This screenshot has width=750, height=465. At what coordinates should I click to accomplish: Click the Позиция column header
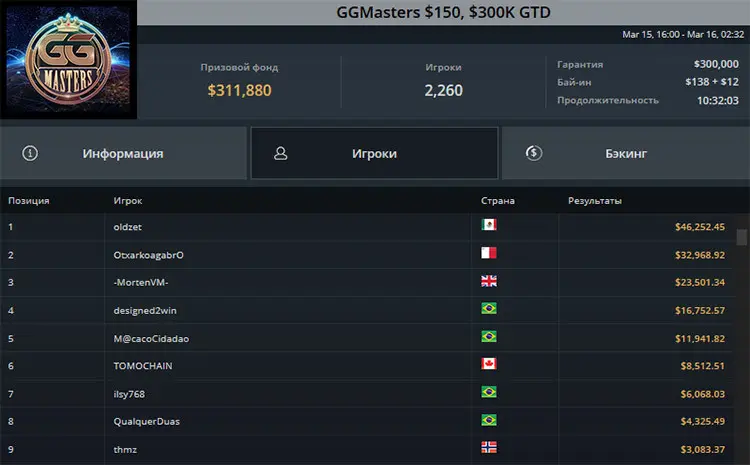(29, 200)
